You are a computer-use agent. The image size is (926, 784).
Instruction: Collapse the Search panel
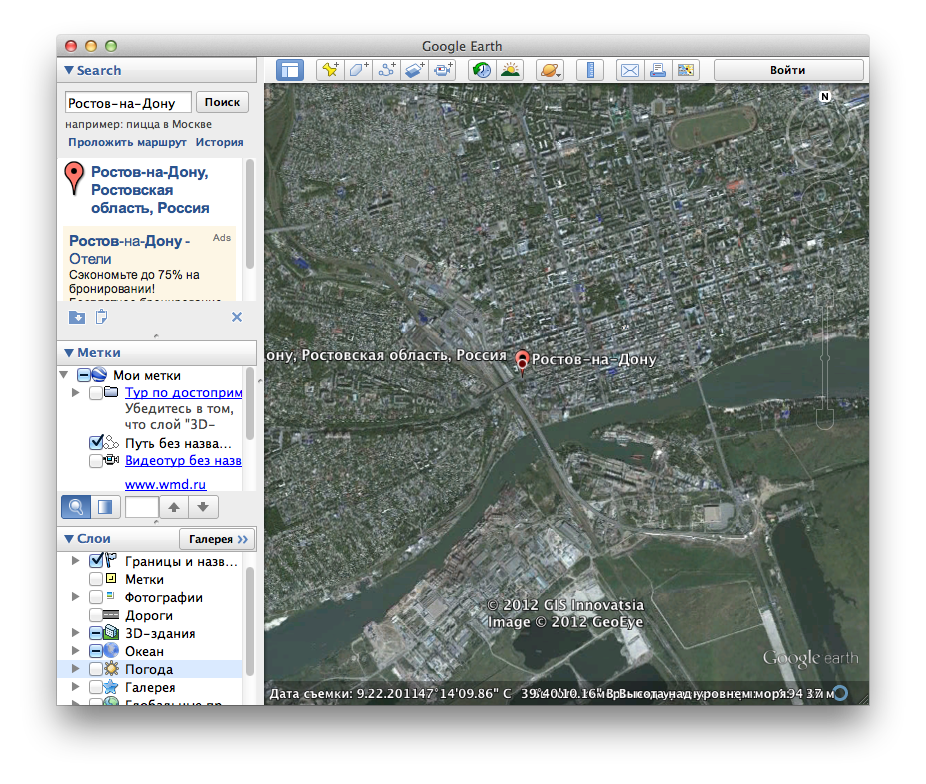(69, 70)
